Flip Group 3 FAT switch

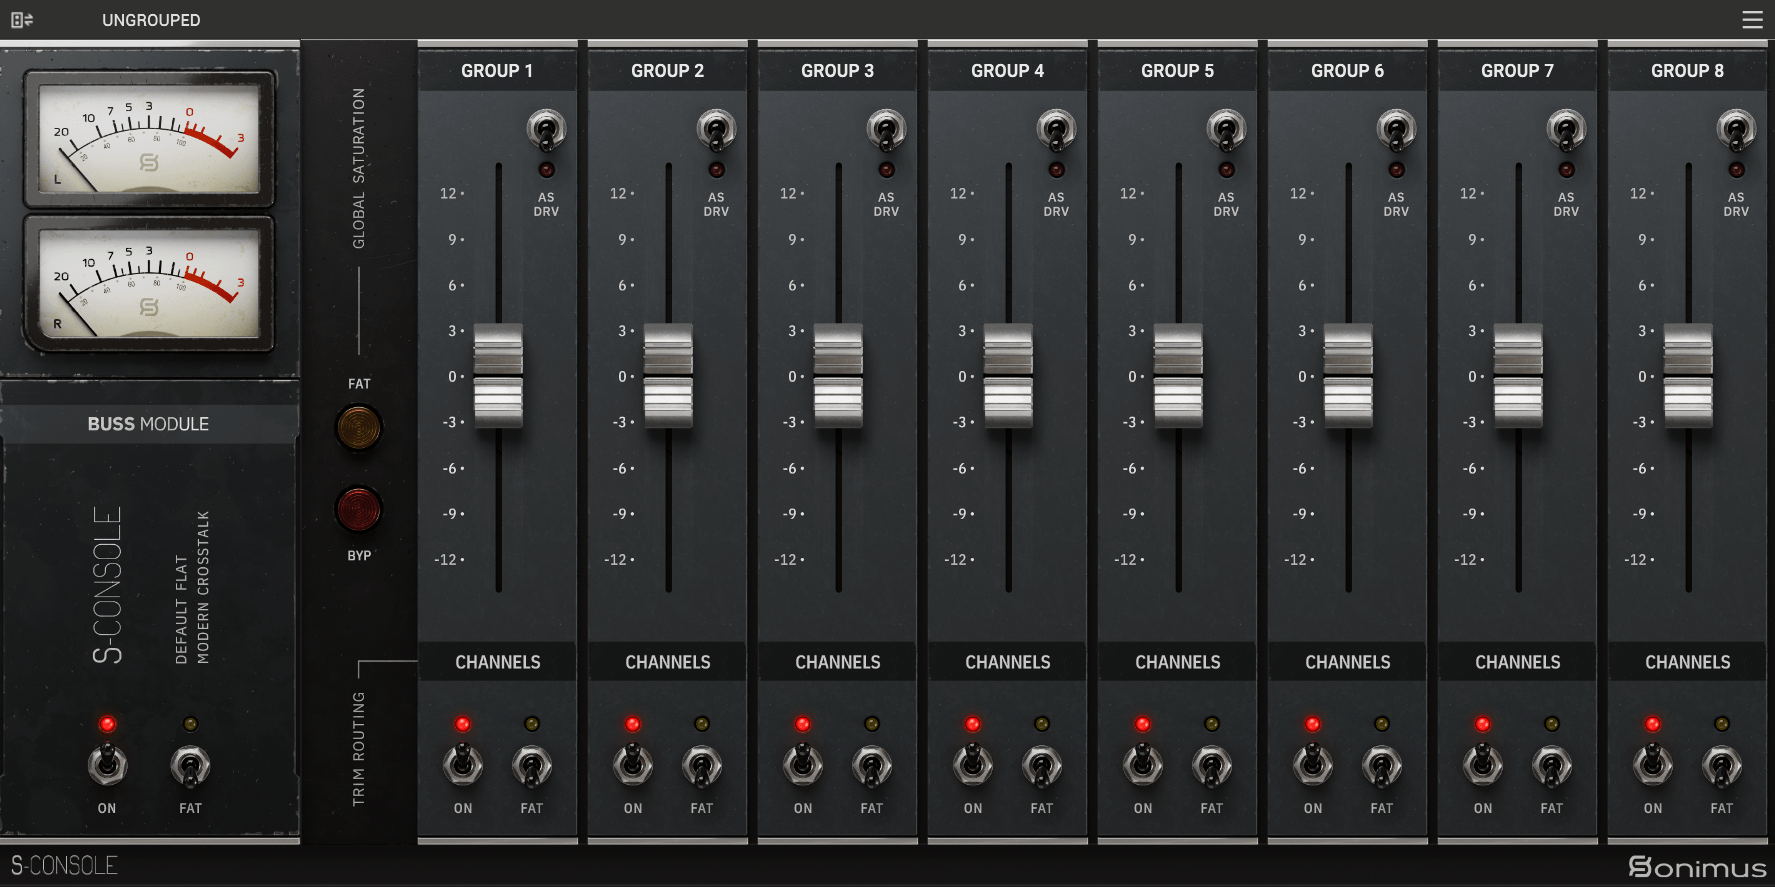pos(872,765)
